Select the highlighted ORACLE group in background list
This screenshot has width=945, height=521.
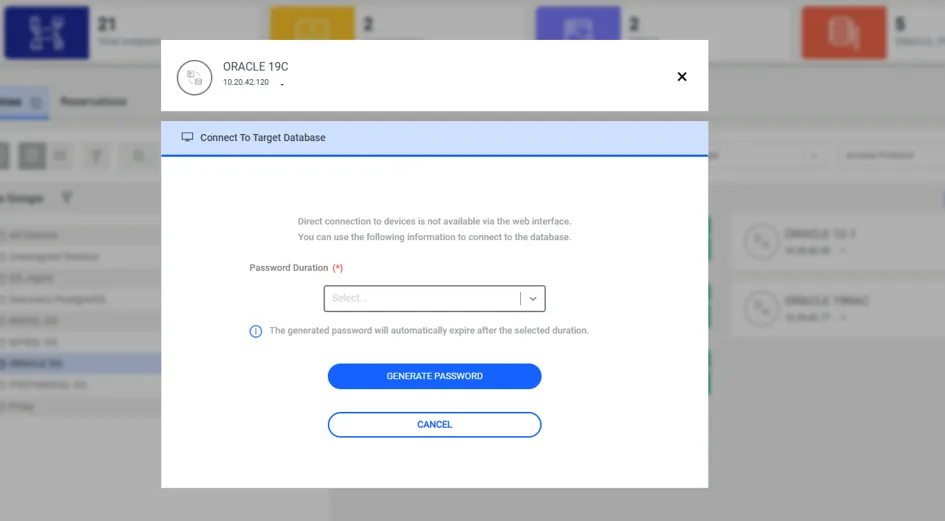80,364
